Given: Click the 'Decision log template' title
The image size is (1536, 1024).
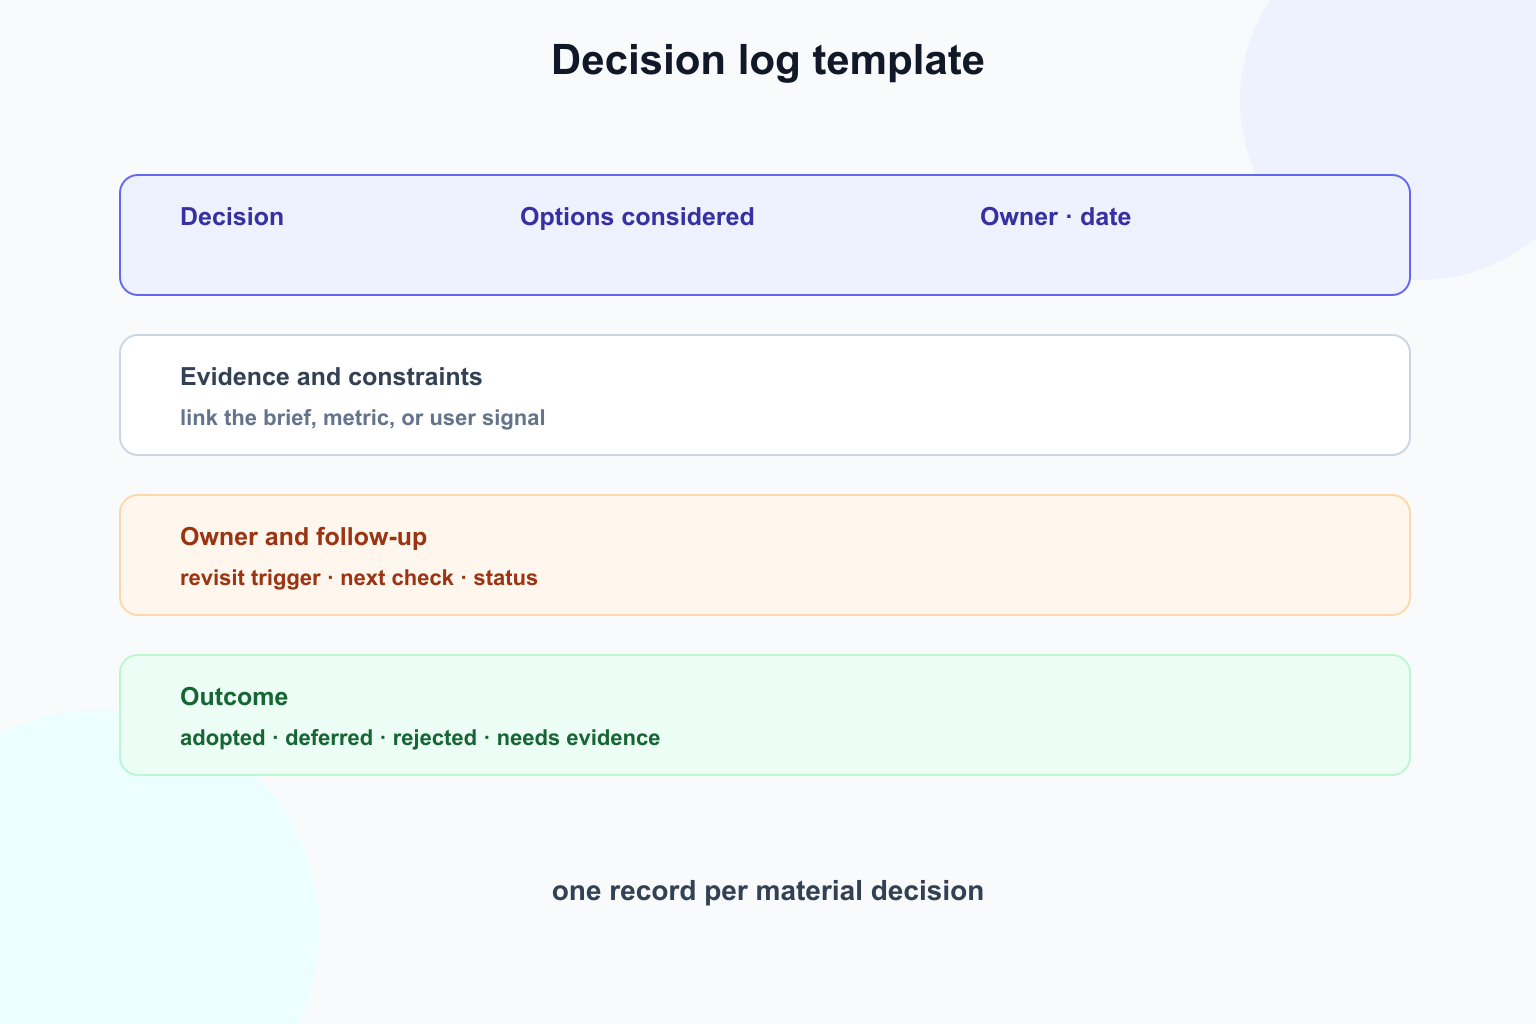Looking at the screenshot, I should coord(768,60).
